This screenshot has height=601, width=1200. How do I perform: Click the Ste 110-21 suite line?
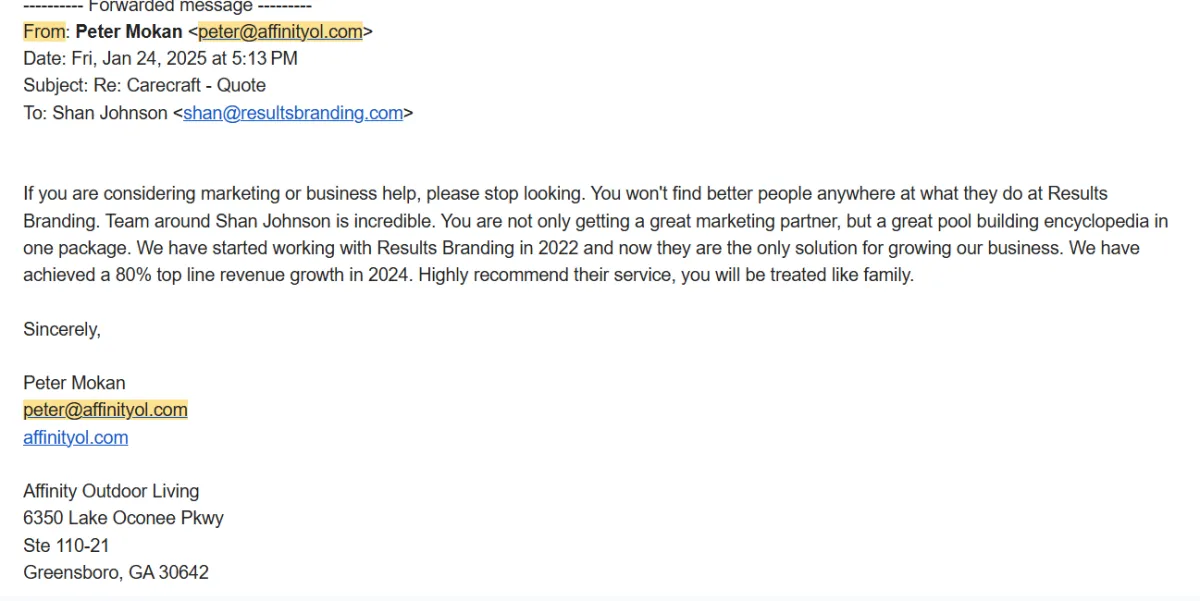click(66, 545)
